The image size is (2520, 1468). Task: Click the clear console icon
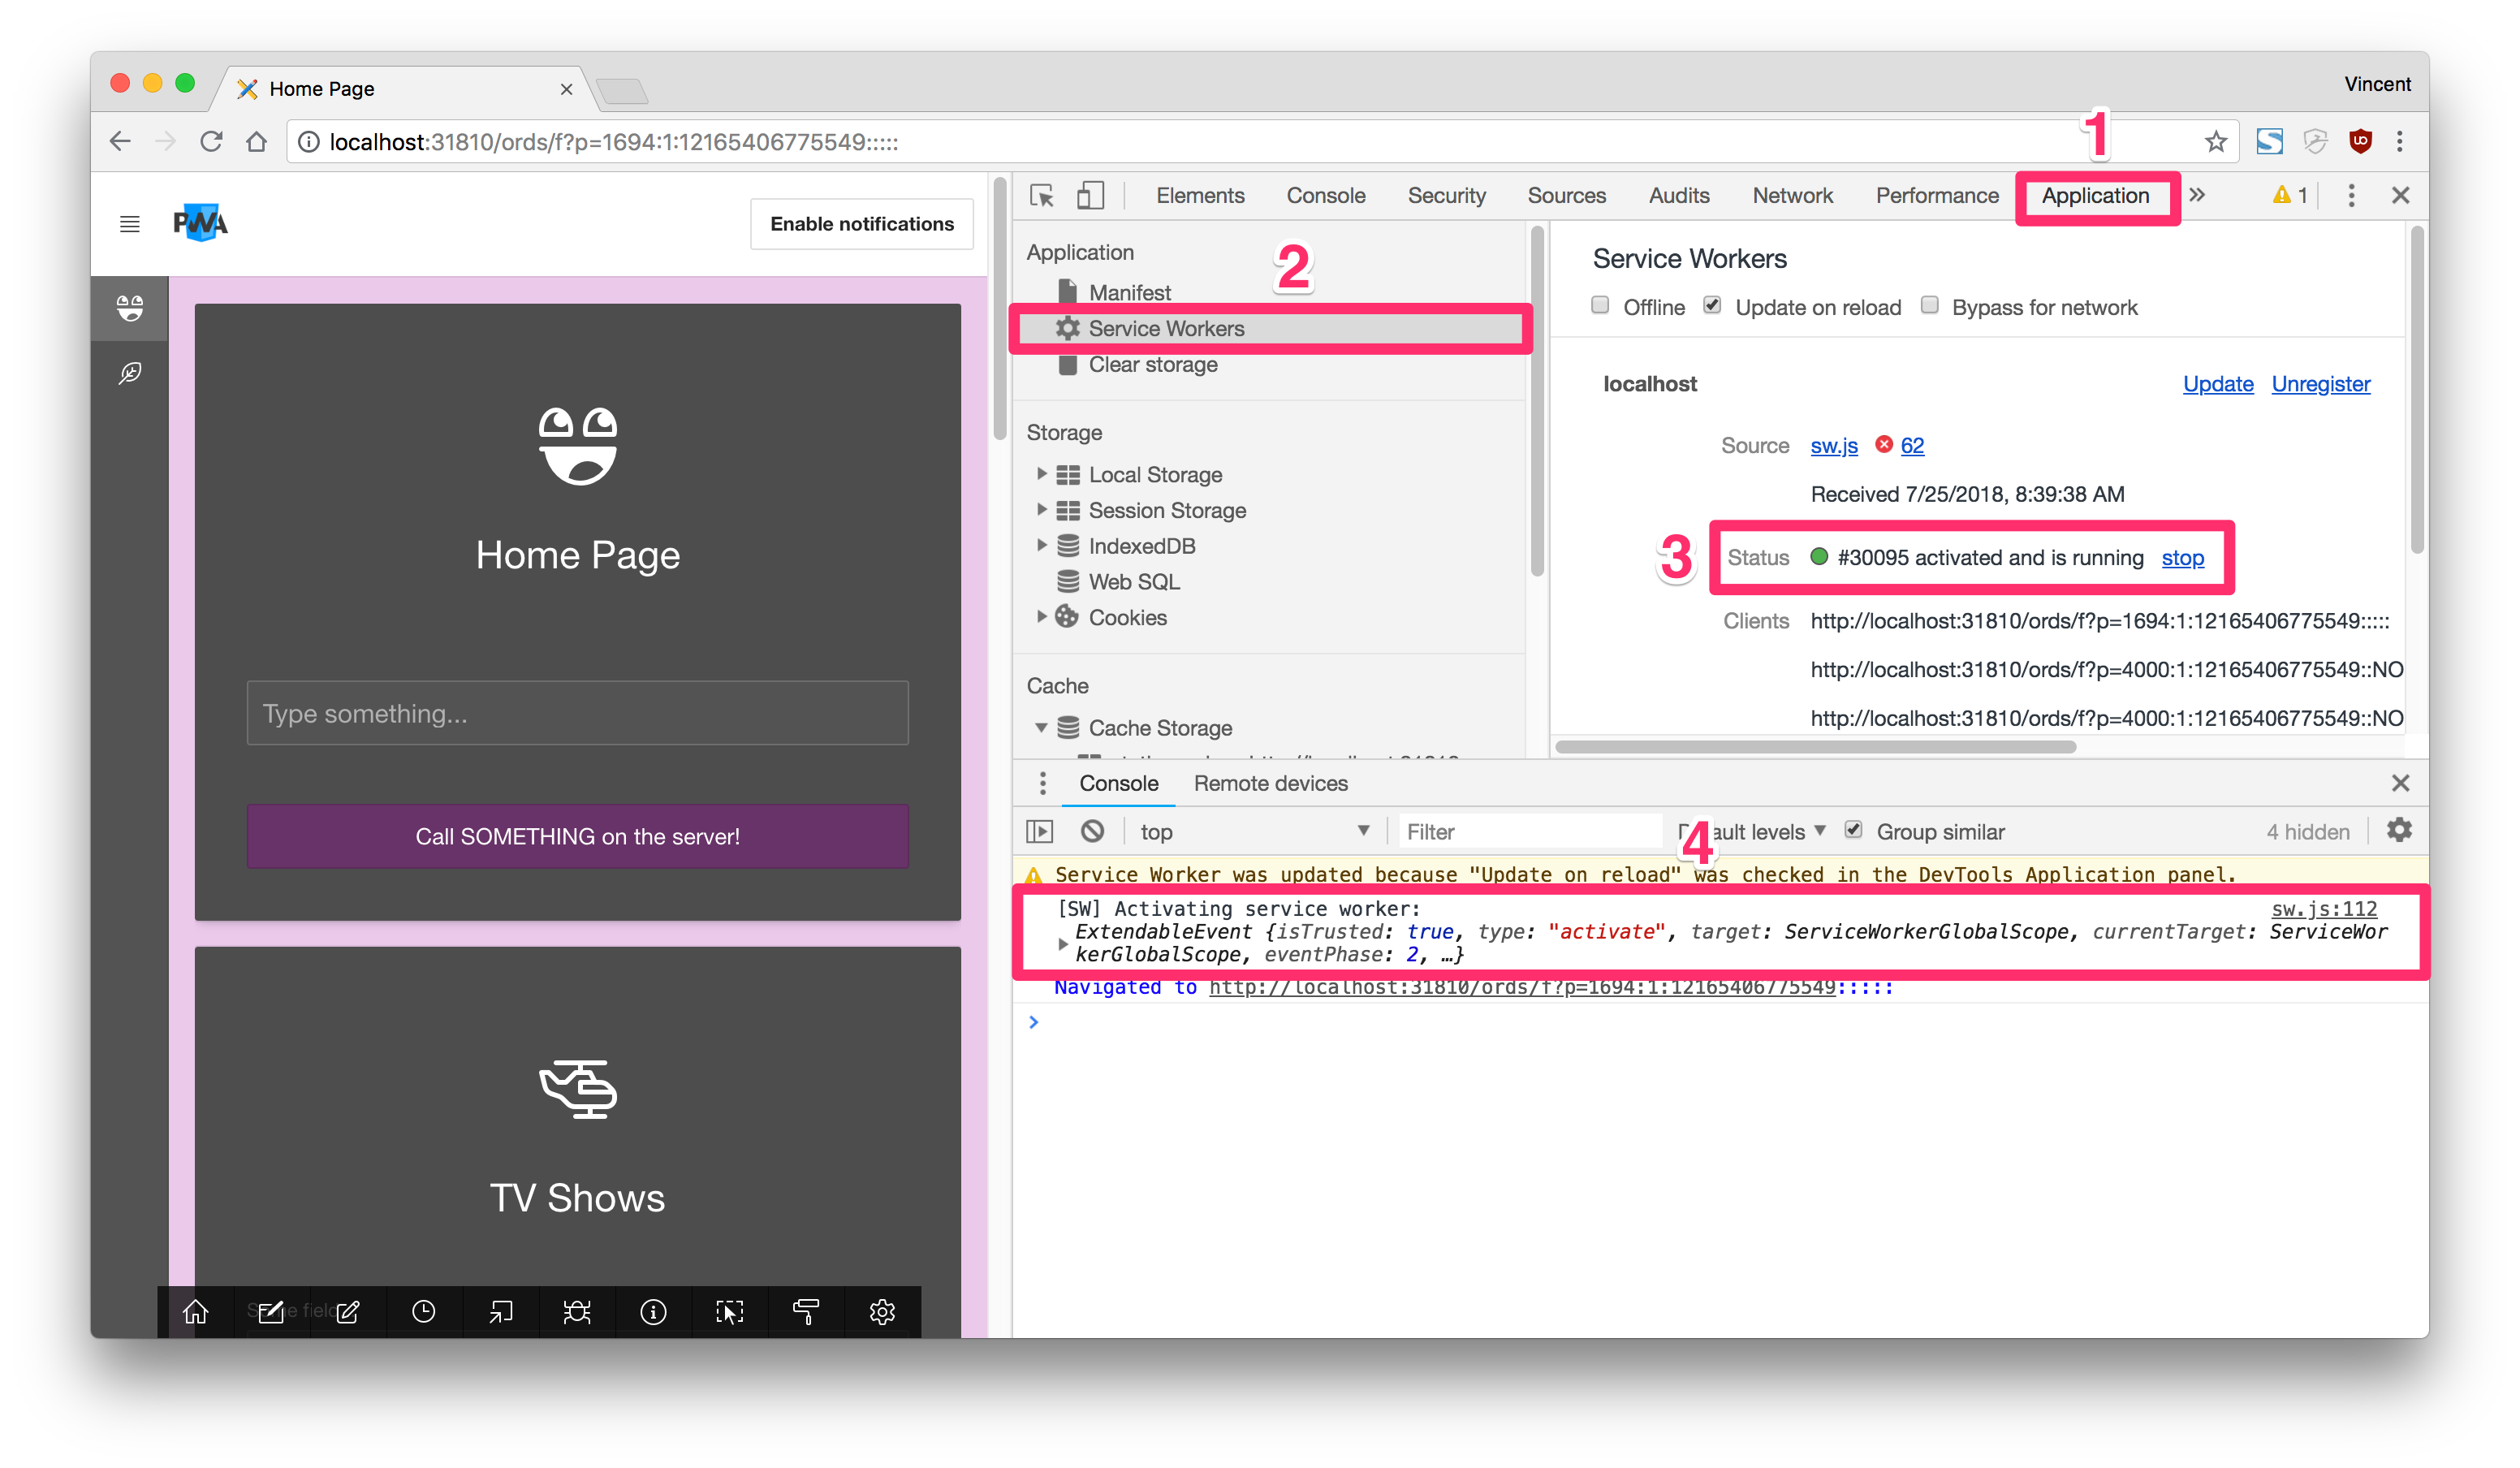(1092, 831)
